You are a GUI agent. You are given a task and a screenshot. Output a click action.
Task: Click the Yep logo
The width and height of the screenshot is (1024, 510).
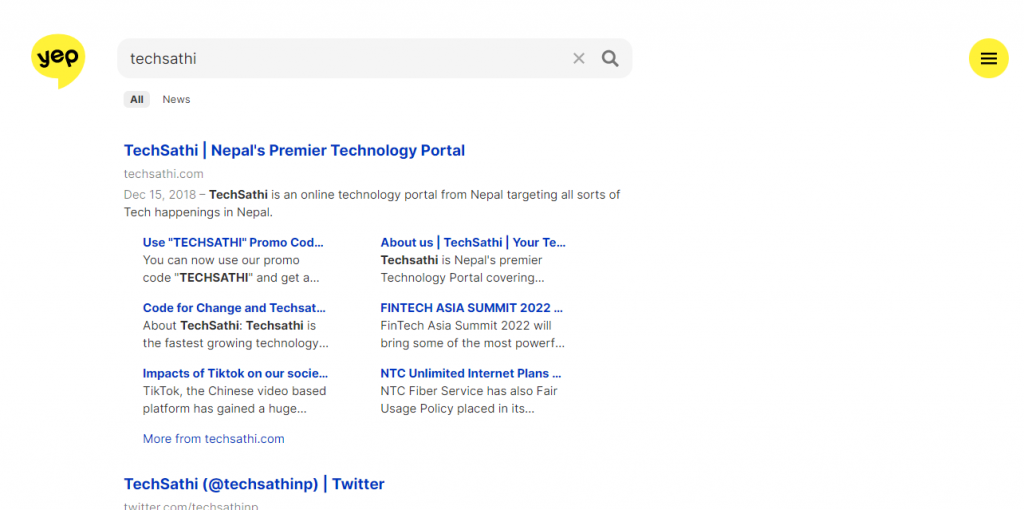click(58, 60)
